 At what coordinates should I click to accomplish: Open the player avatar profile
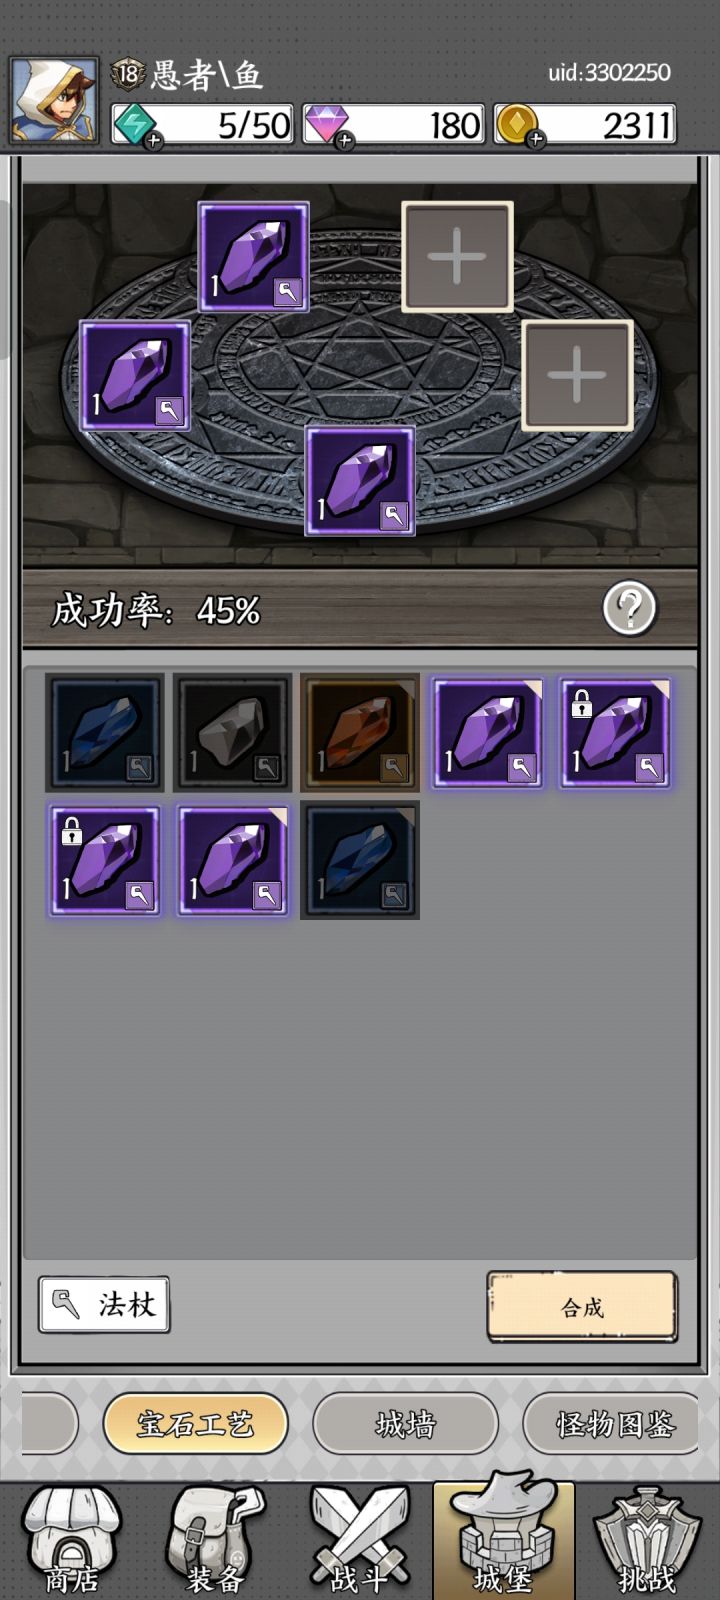tap(54, 100)
